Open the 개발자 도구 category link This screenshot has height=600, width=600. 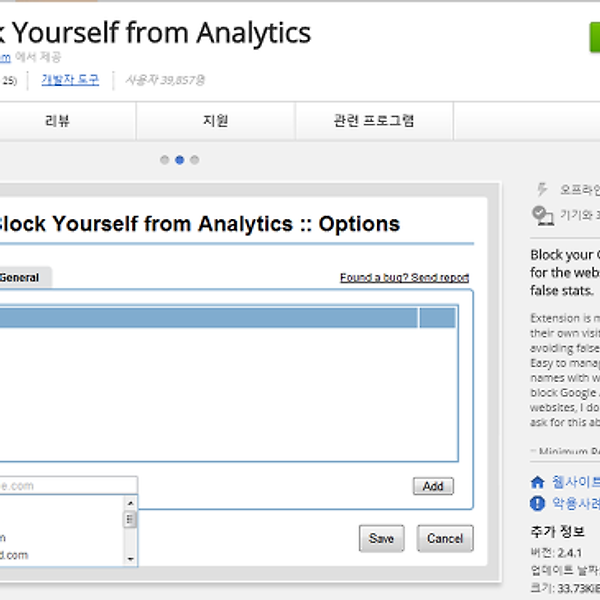70,79
